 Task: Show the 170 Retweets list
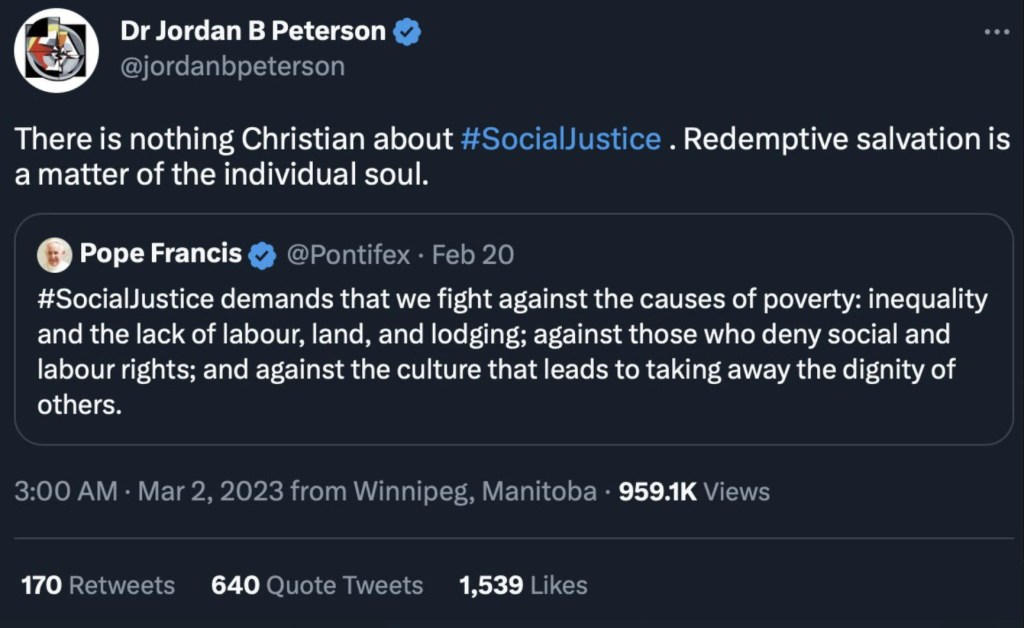click(97, 585)
